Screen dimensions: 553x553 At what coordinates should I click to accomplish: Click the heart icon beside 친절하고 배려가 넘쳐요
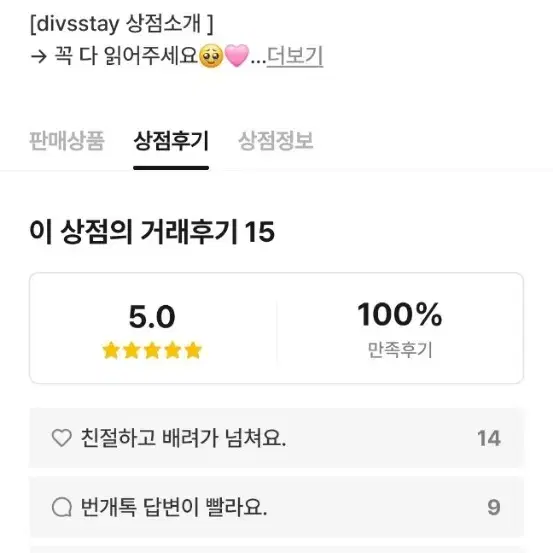pos(62,438)
